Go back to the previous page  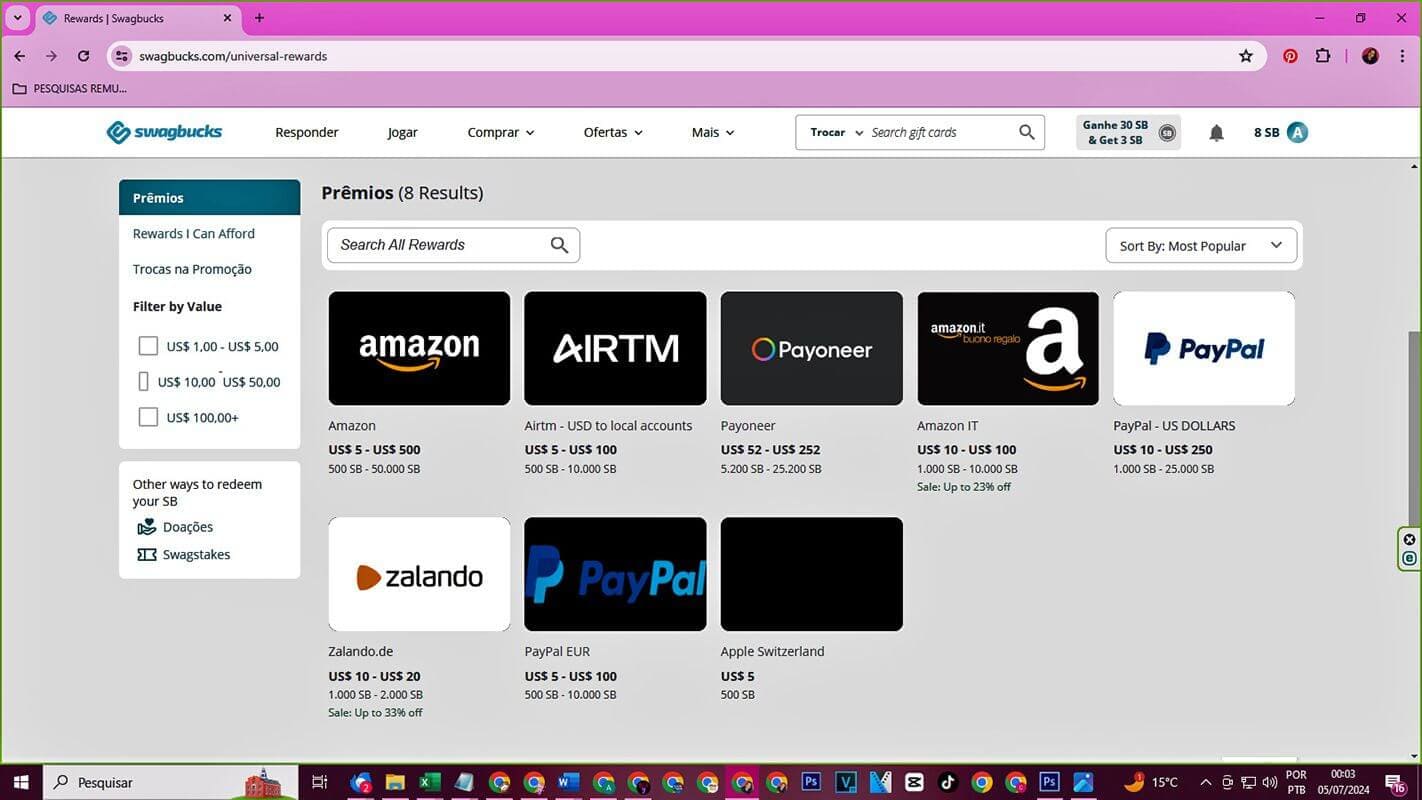pyautogui.click(x=20, y=56)
